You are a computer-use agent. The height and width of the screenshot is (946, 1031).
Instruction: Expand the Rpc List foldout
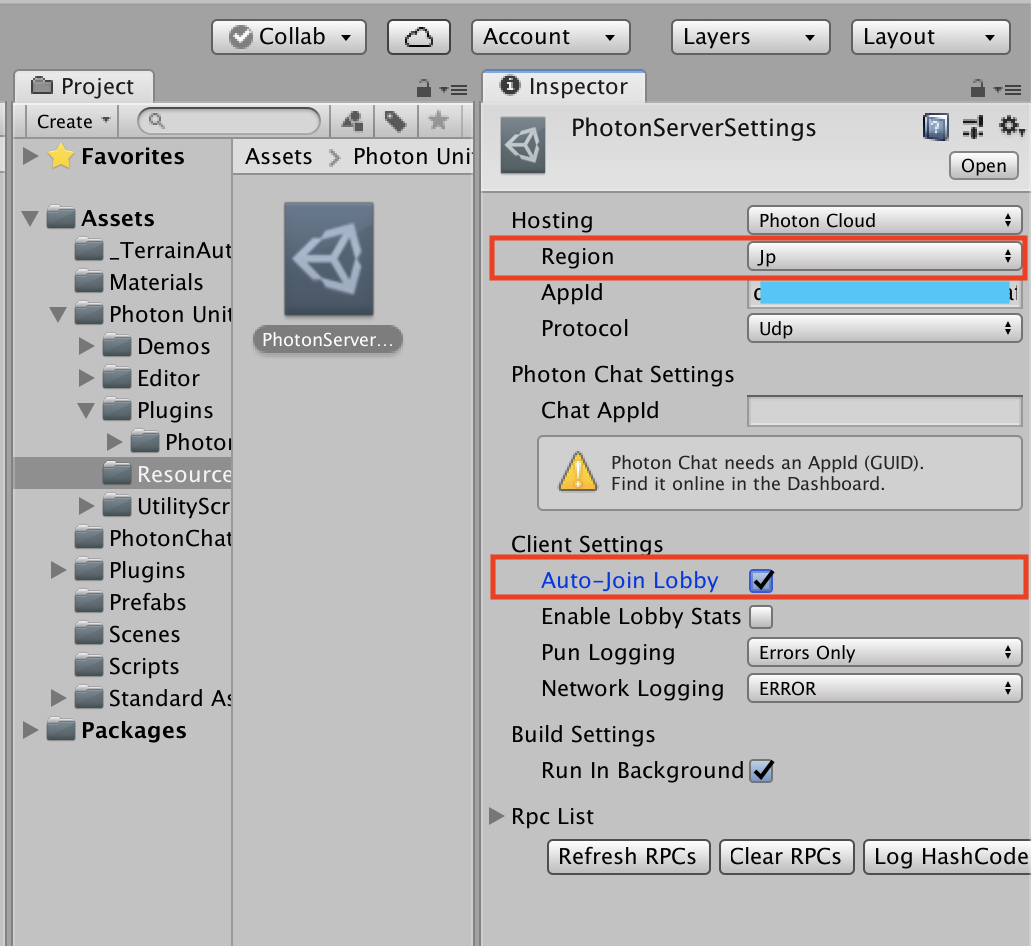point(496,816)
